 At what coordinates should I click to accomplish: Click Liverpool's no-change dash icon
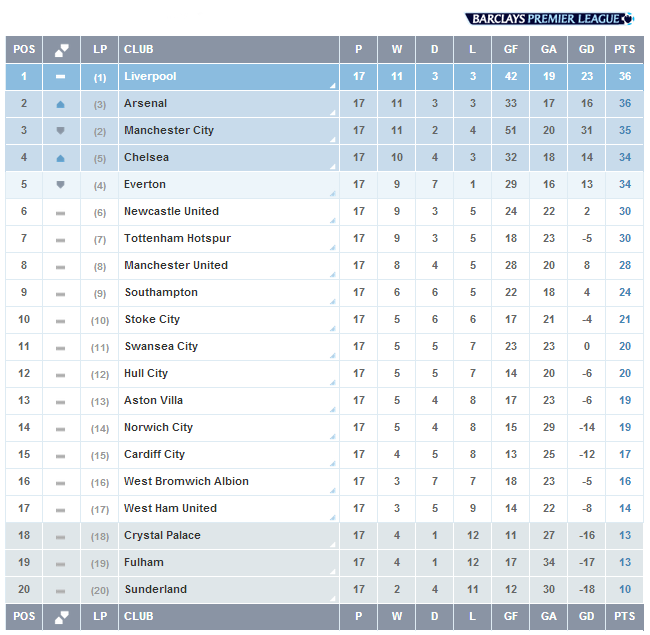61,77
